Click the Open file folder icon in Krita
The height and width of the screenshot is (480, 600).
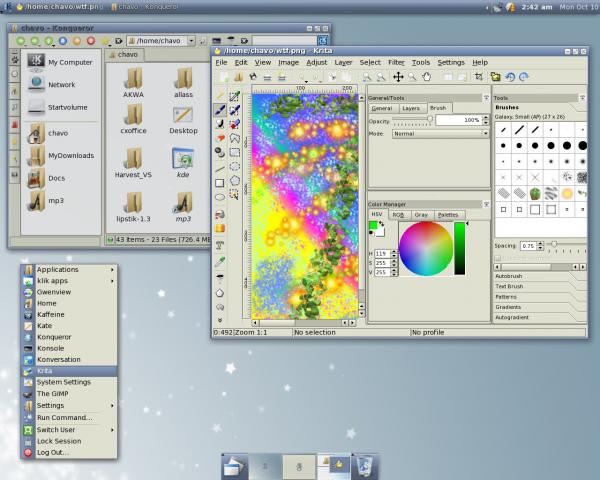[x=238, y=77]
